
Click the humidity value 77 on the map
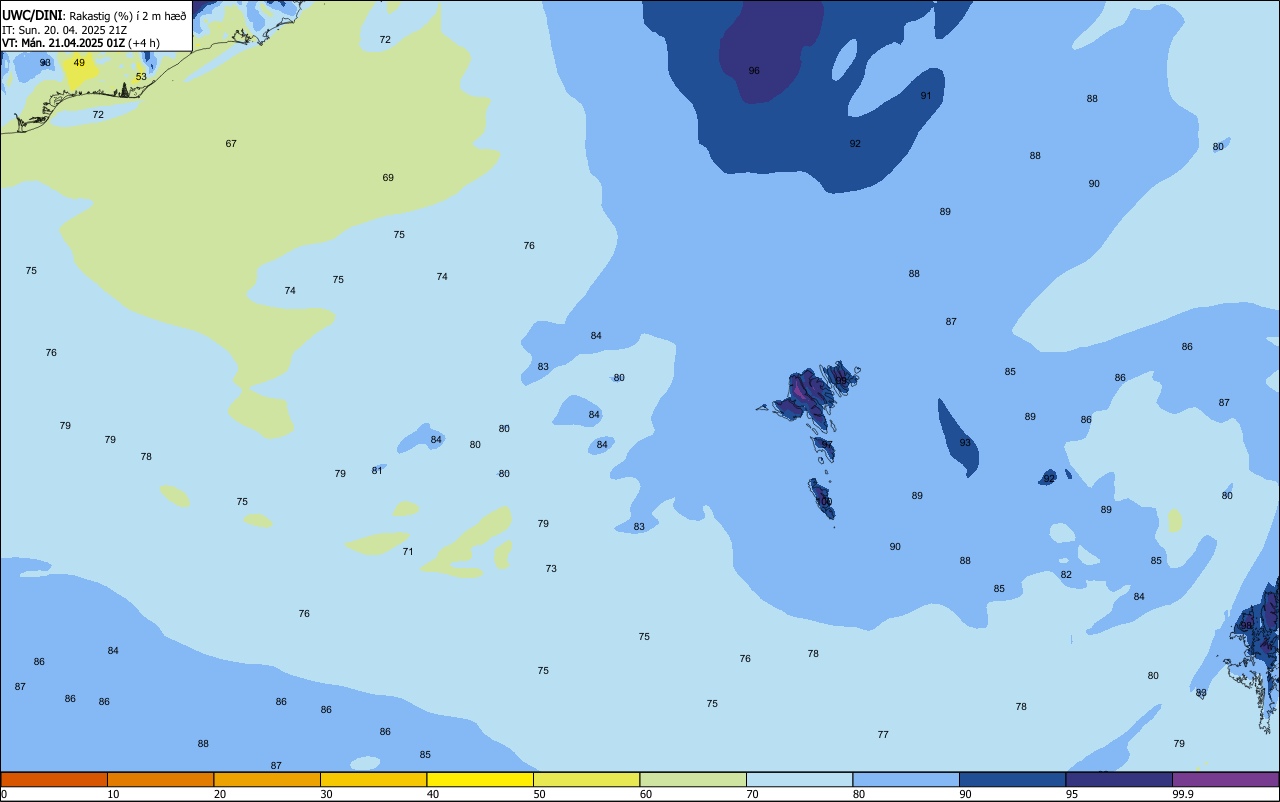coord(883,735)
